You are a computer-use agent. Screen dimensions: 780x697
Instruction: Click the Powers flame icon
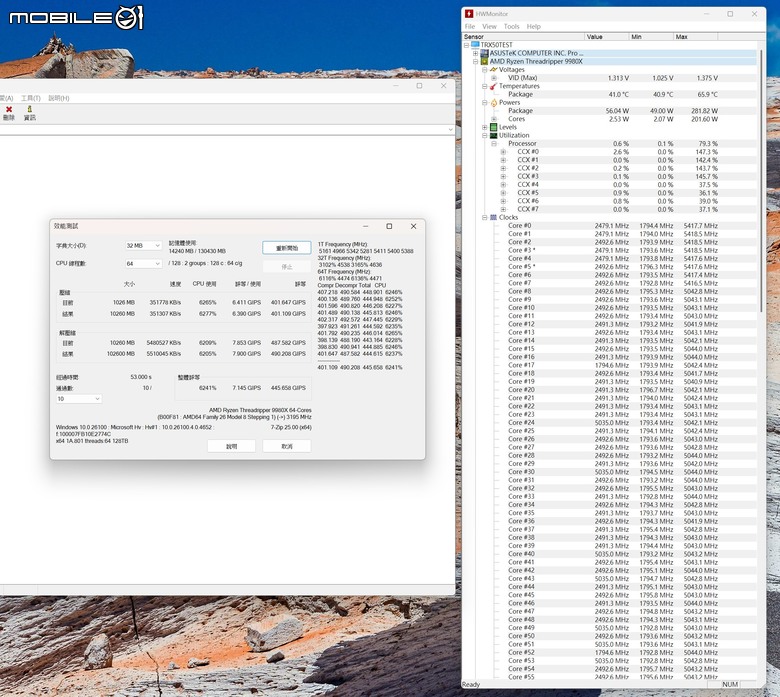493,102
